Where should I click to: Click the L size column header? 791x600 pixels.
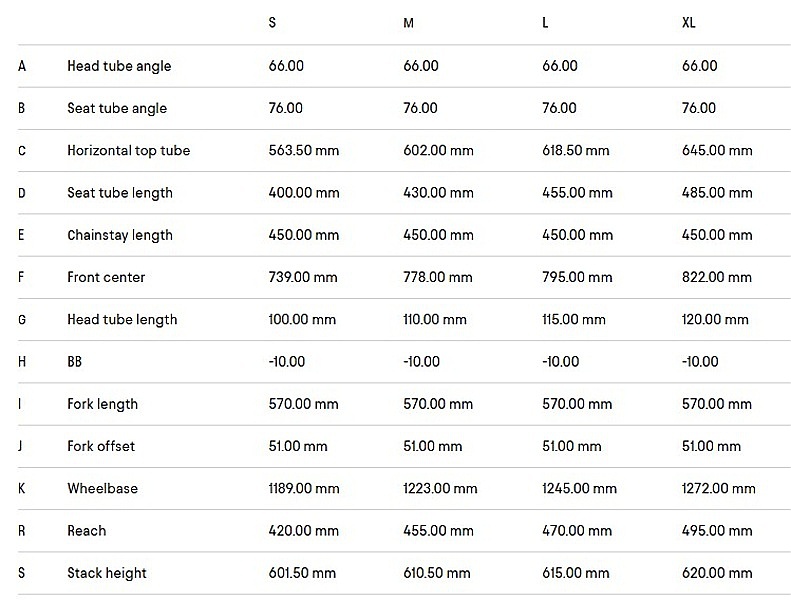[x=545, y=23]
